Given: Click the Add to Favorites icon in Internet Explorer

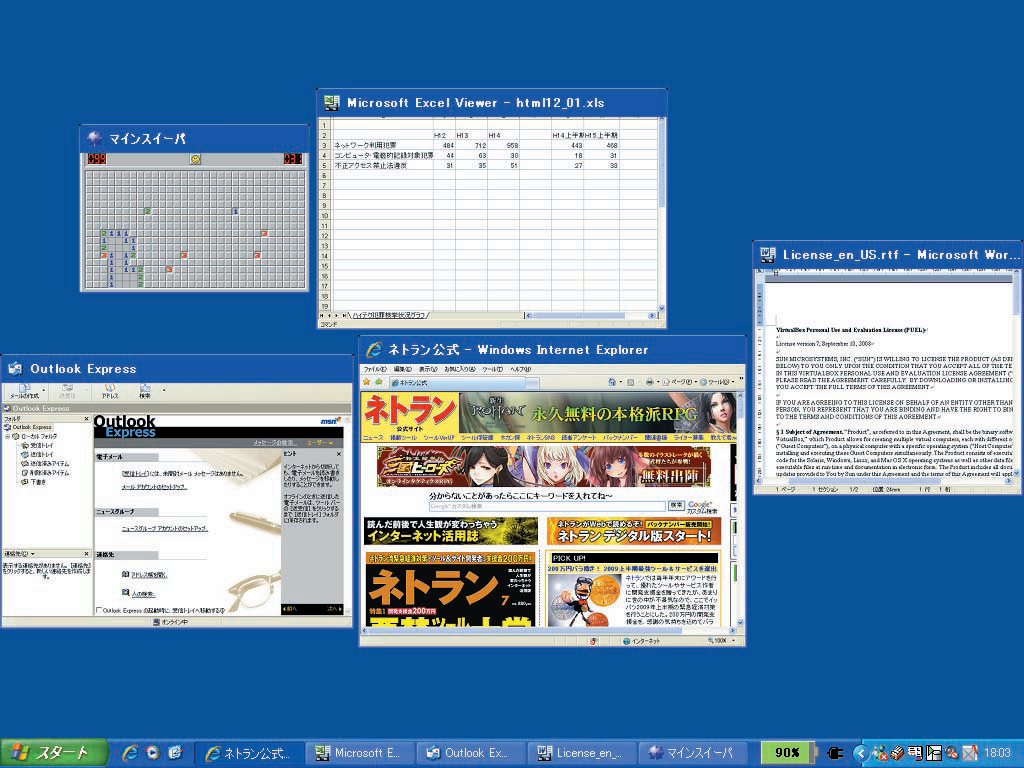Looking at the screenshot, I should (x=379, y=382).
